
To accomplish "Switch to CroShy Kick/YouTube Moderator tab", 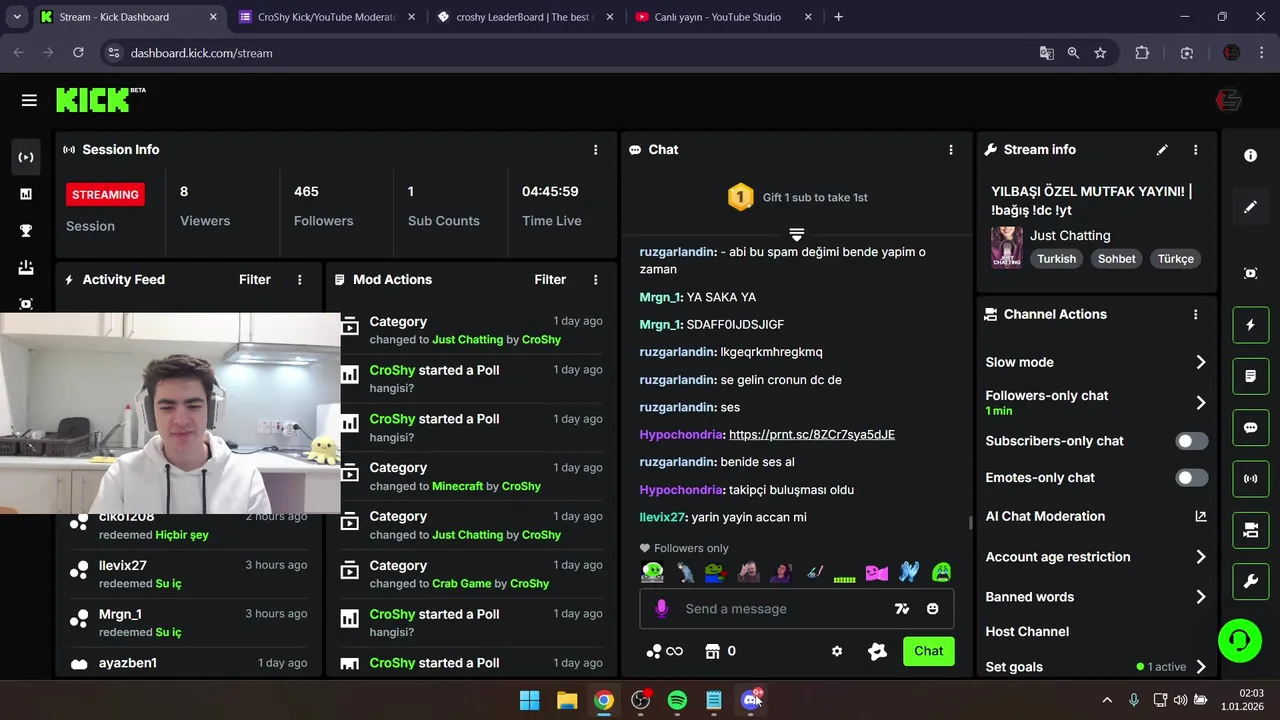I will 326,17.
